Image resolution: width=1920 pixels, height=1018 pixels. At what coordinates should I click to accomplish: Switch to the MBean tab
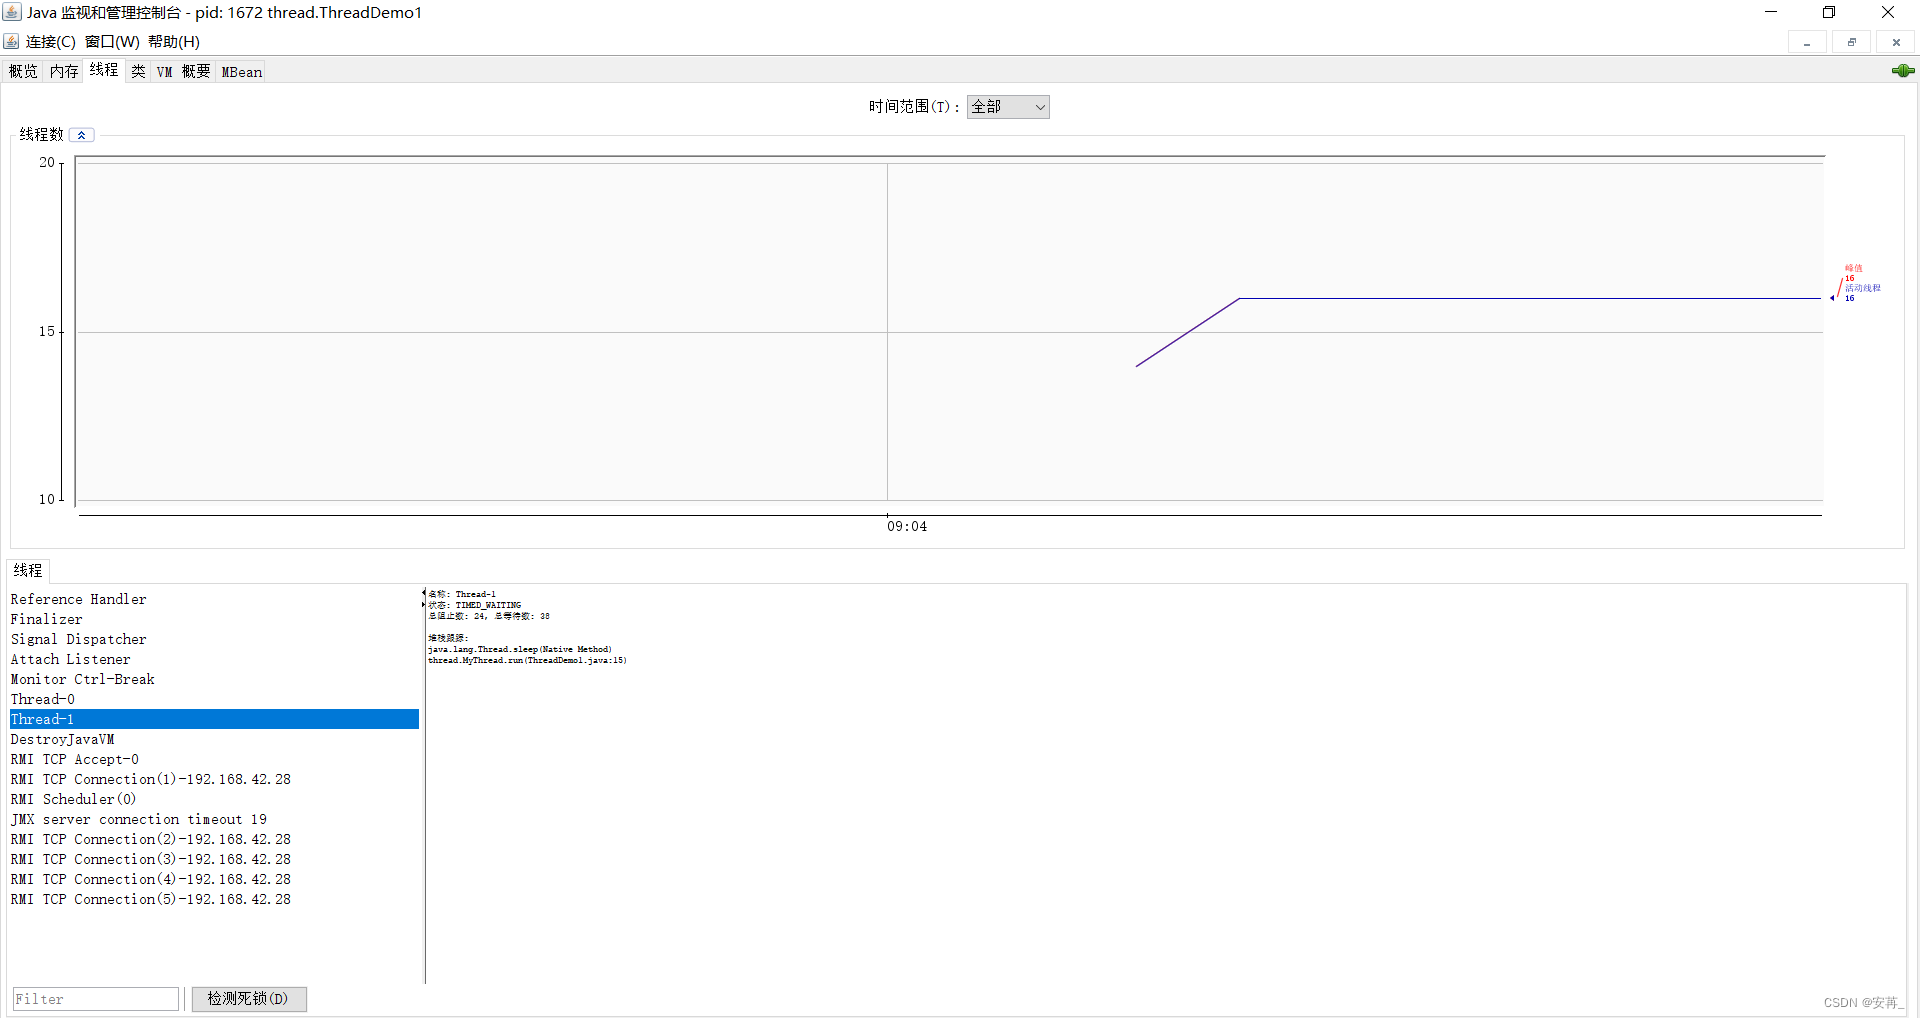click(x=242, y=72)
